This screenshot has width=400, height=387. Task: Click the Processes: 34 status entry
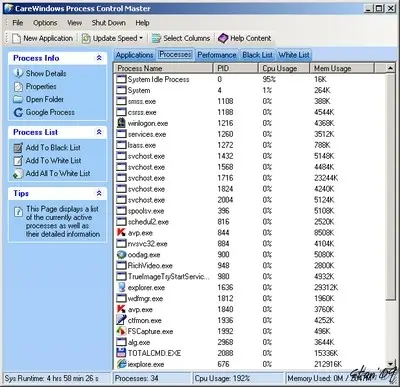152,379
